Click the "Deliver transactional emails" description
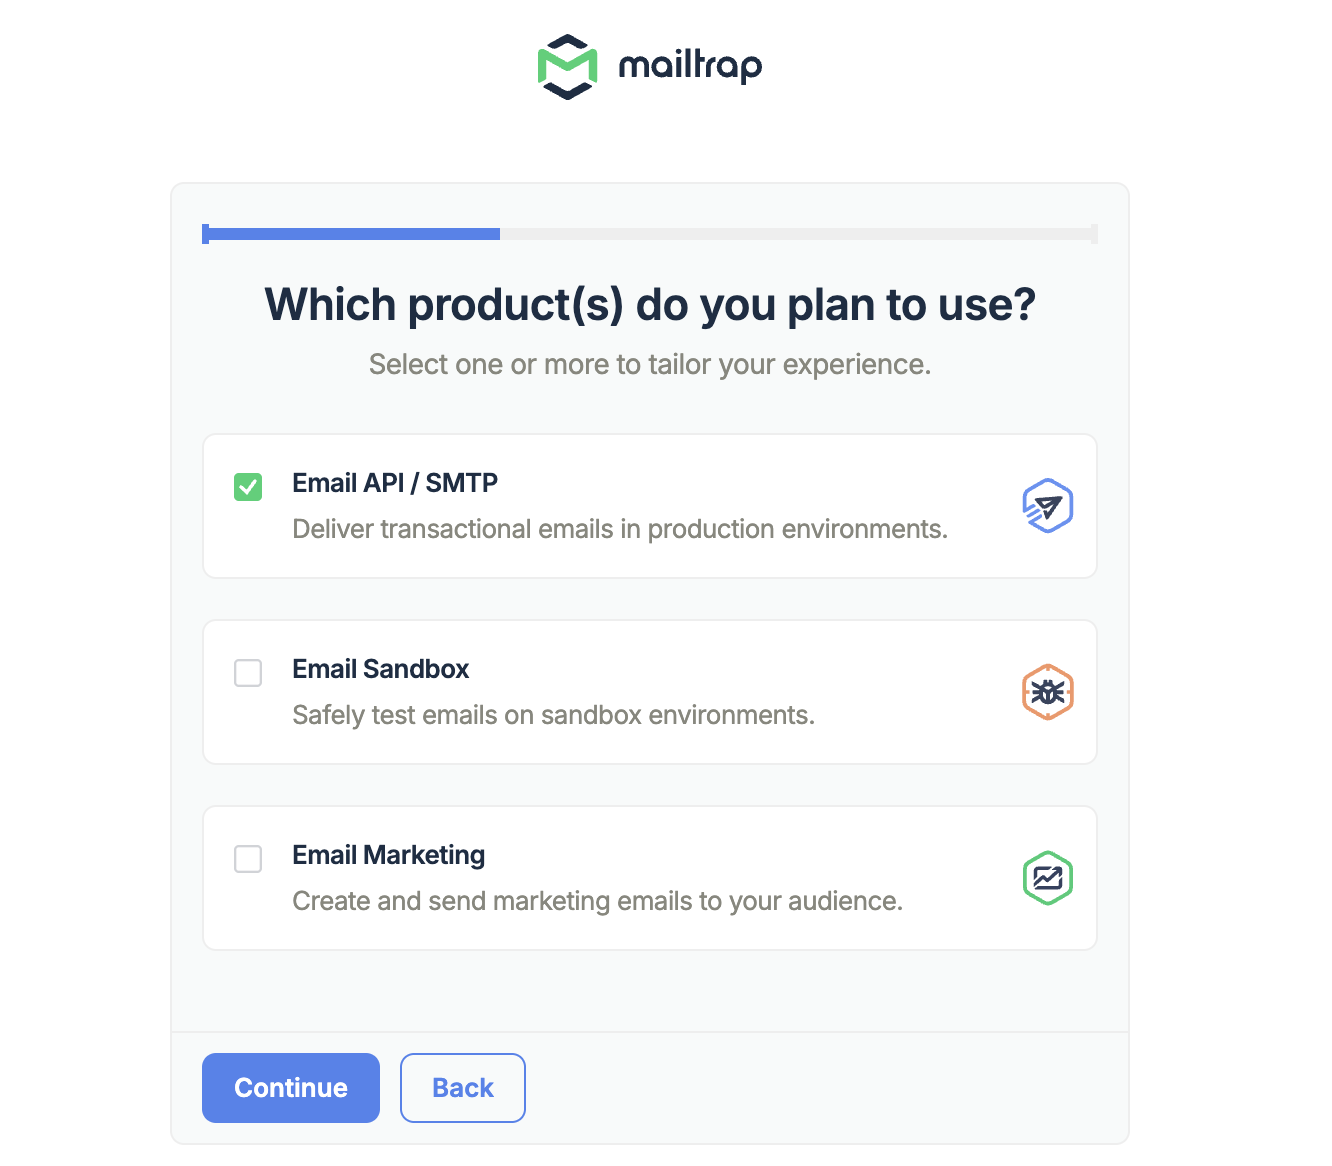This screenshot has width=1332, height=1166. [x=620, y=529]
